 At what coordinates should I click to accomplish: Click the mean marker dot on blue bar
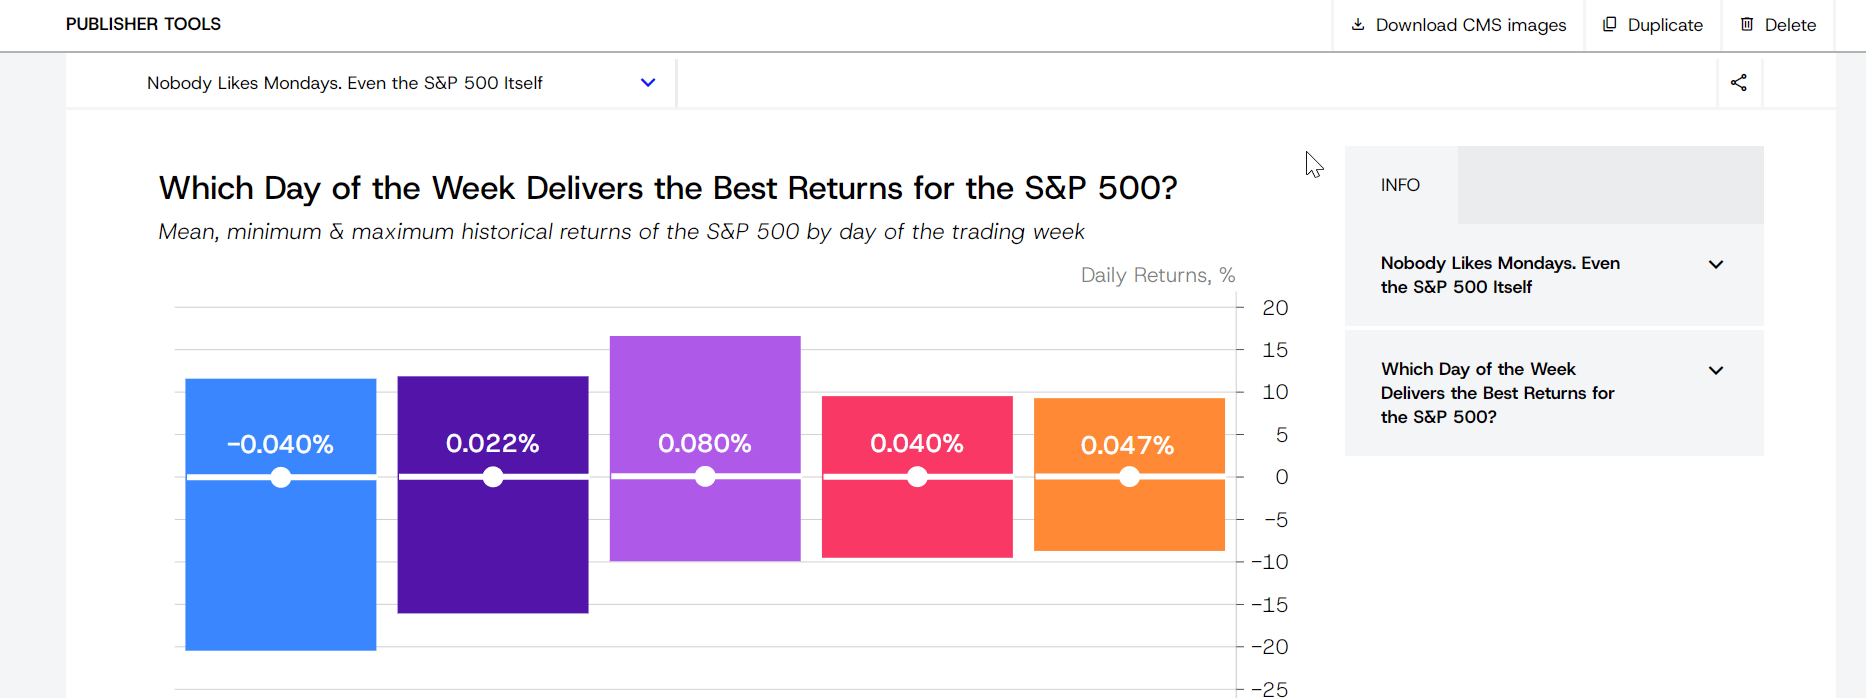click(x=281, y=478)
